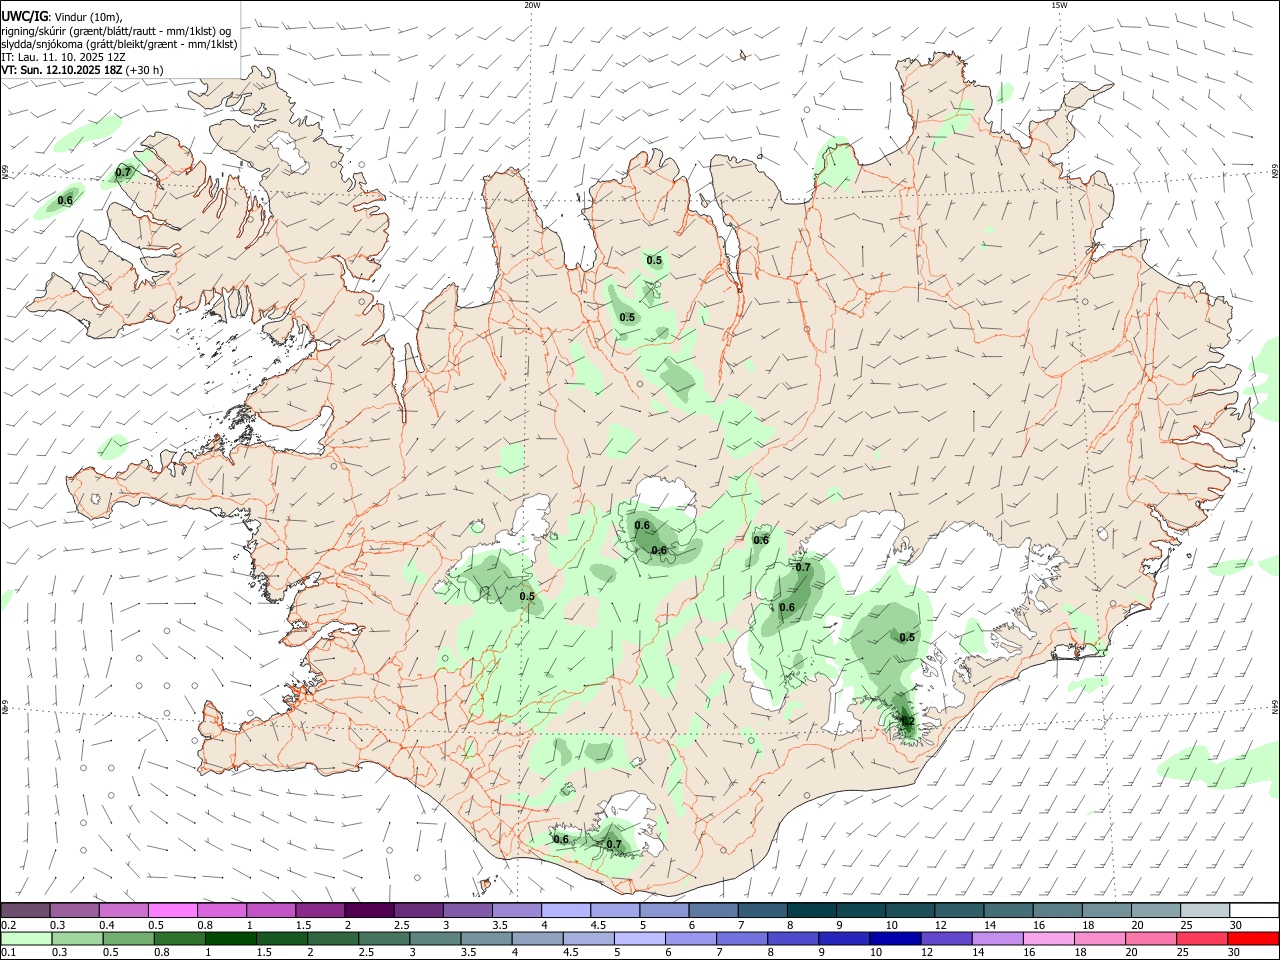Click the '0.2' label starting the upper scale
The width and height of the screenshot is (1280, 960).
tap(9, 925)
